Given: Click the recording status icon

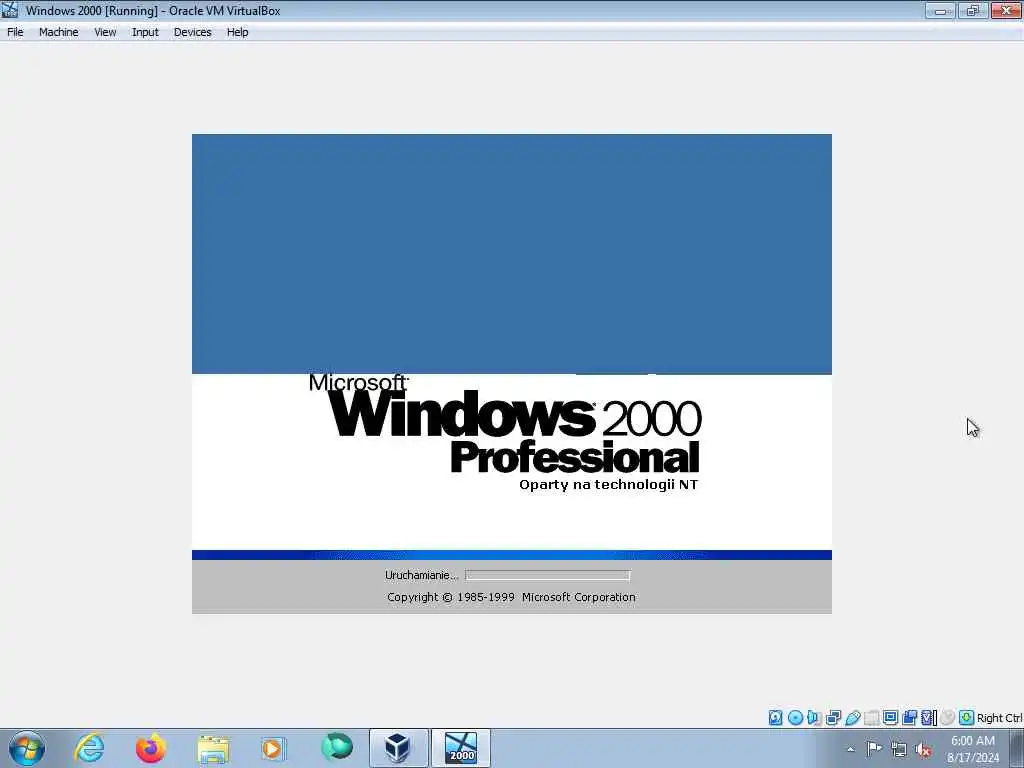Looking at the screenshot, I should point(909,718).
